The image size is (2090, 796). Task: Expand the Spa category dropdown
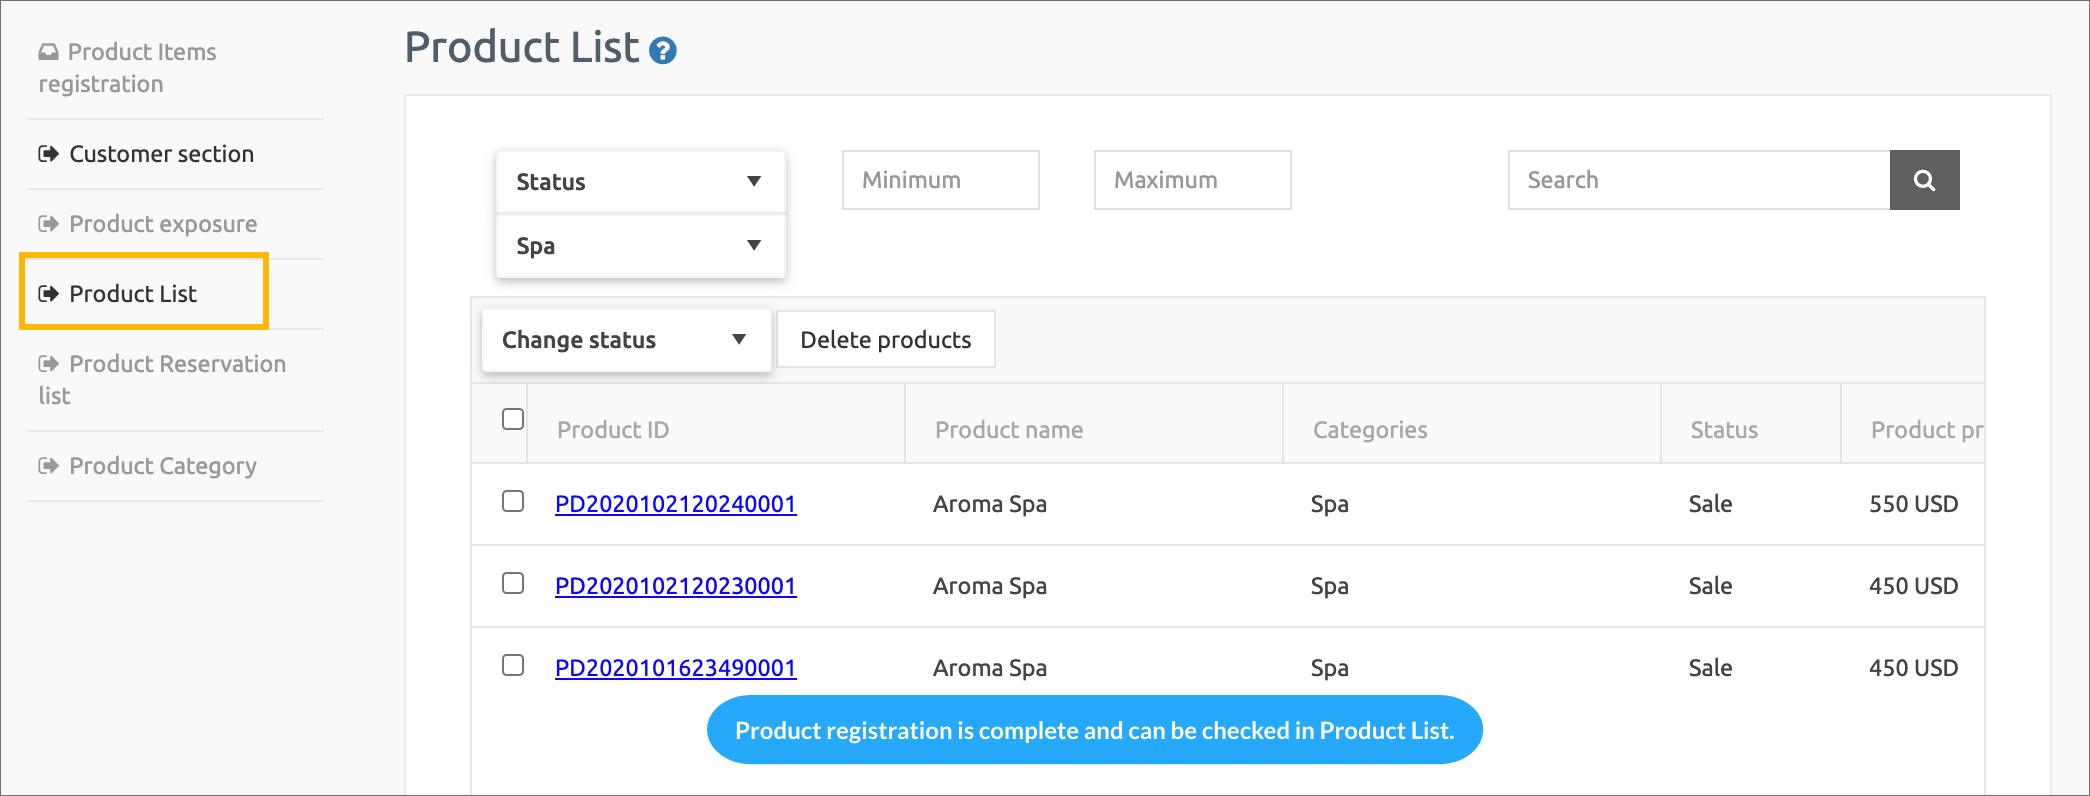[640, 246]
